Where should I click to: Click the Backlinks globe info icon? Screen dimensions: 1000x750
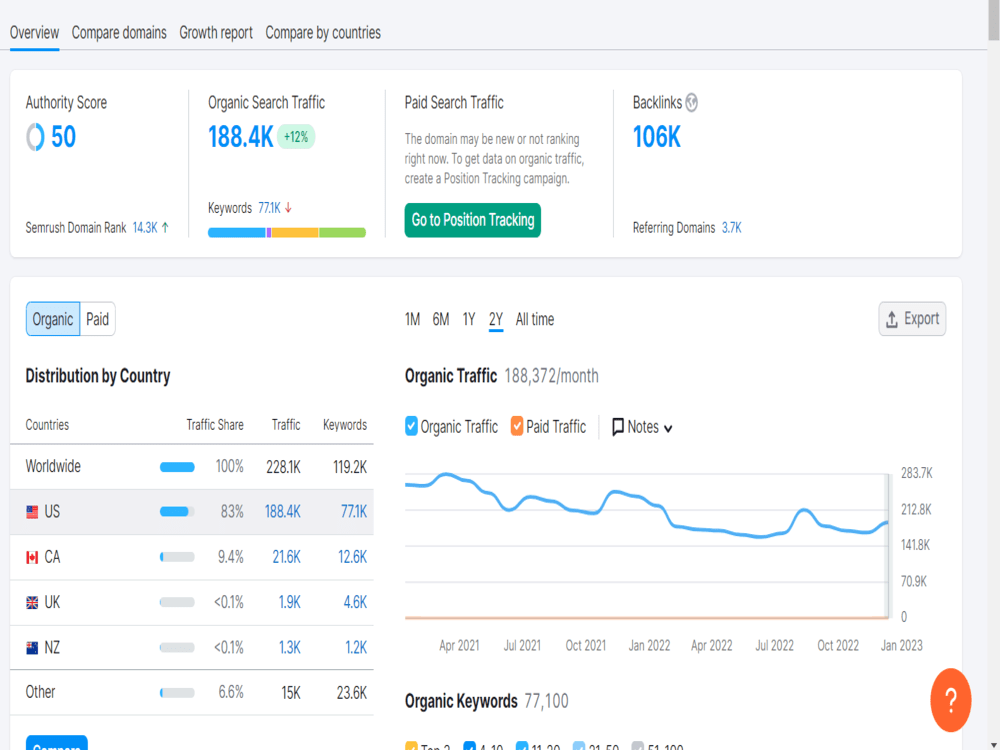pyautogui.click(x=691, y=102)
